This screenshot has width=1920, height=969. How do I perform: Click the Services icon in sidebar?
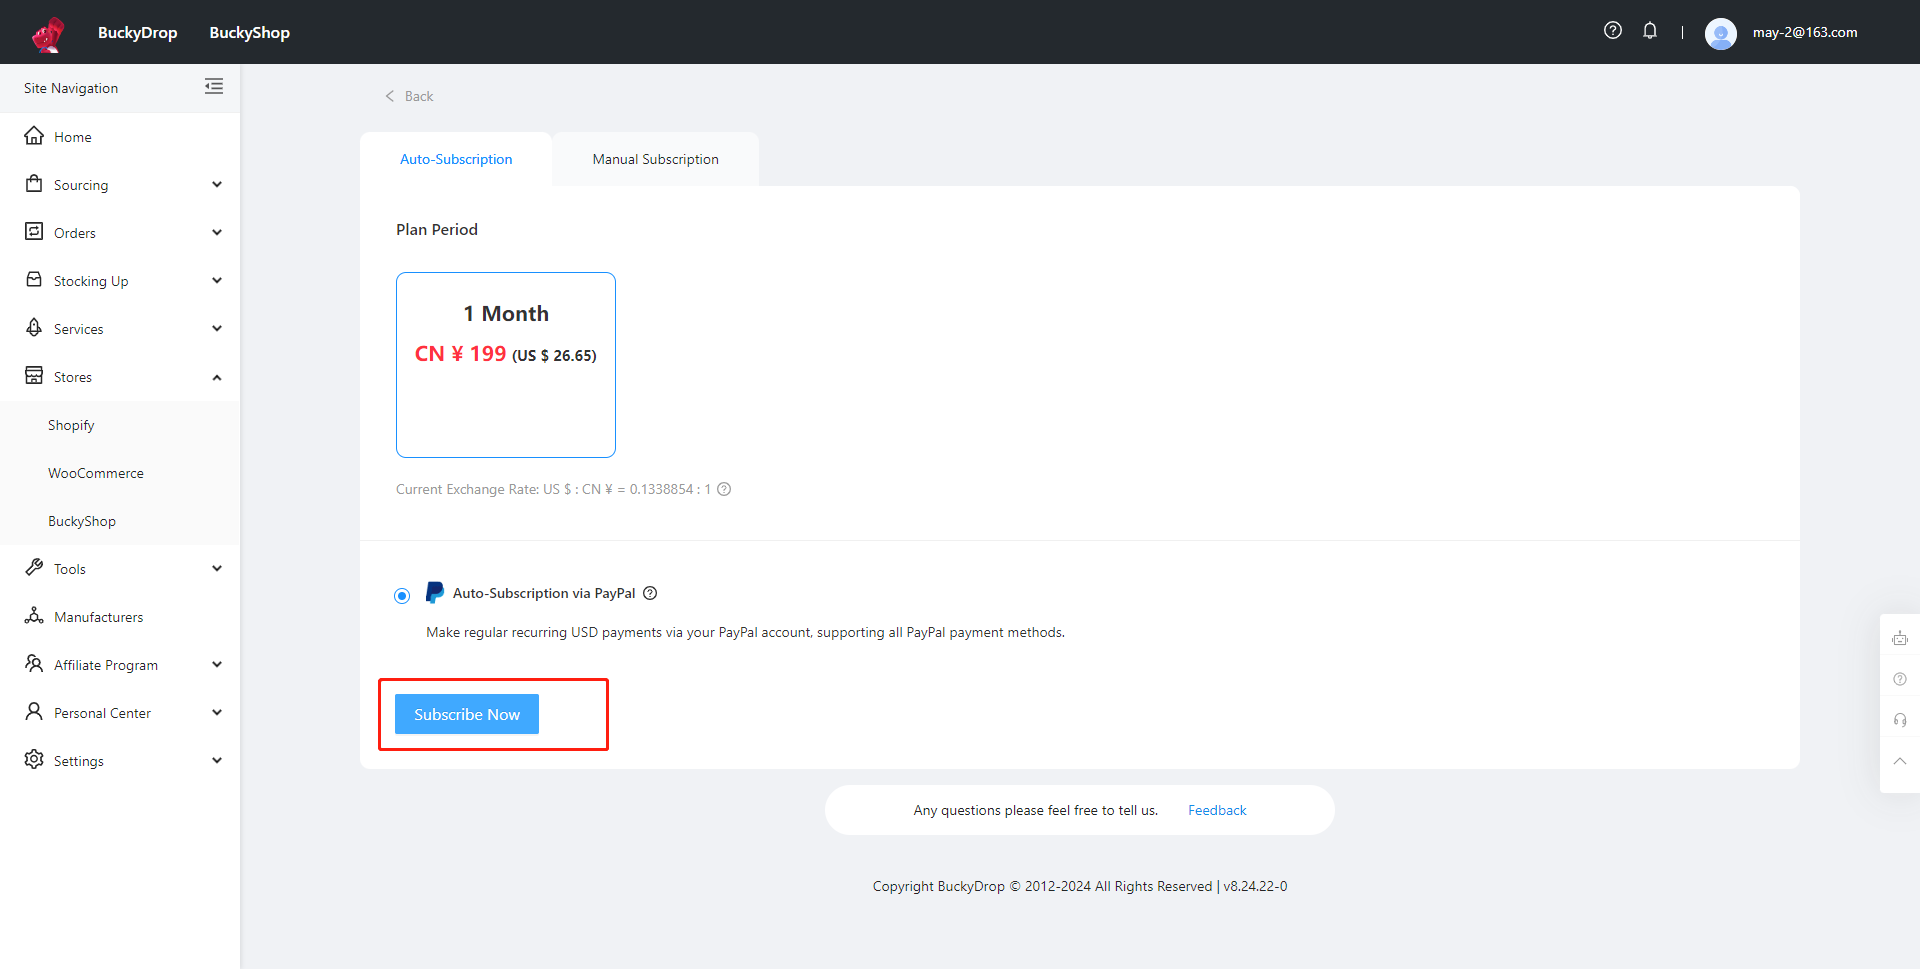(x=34, y=328)
